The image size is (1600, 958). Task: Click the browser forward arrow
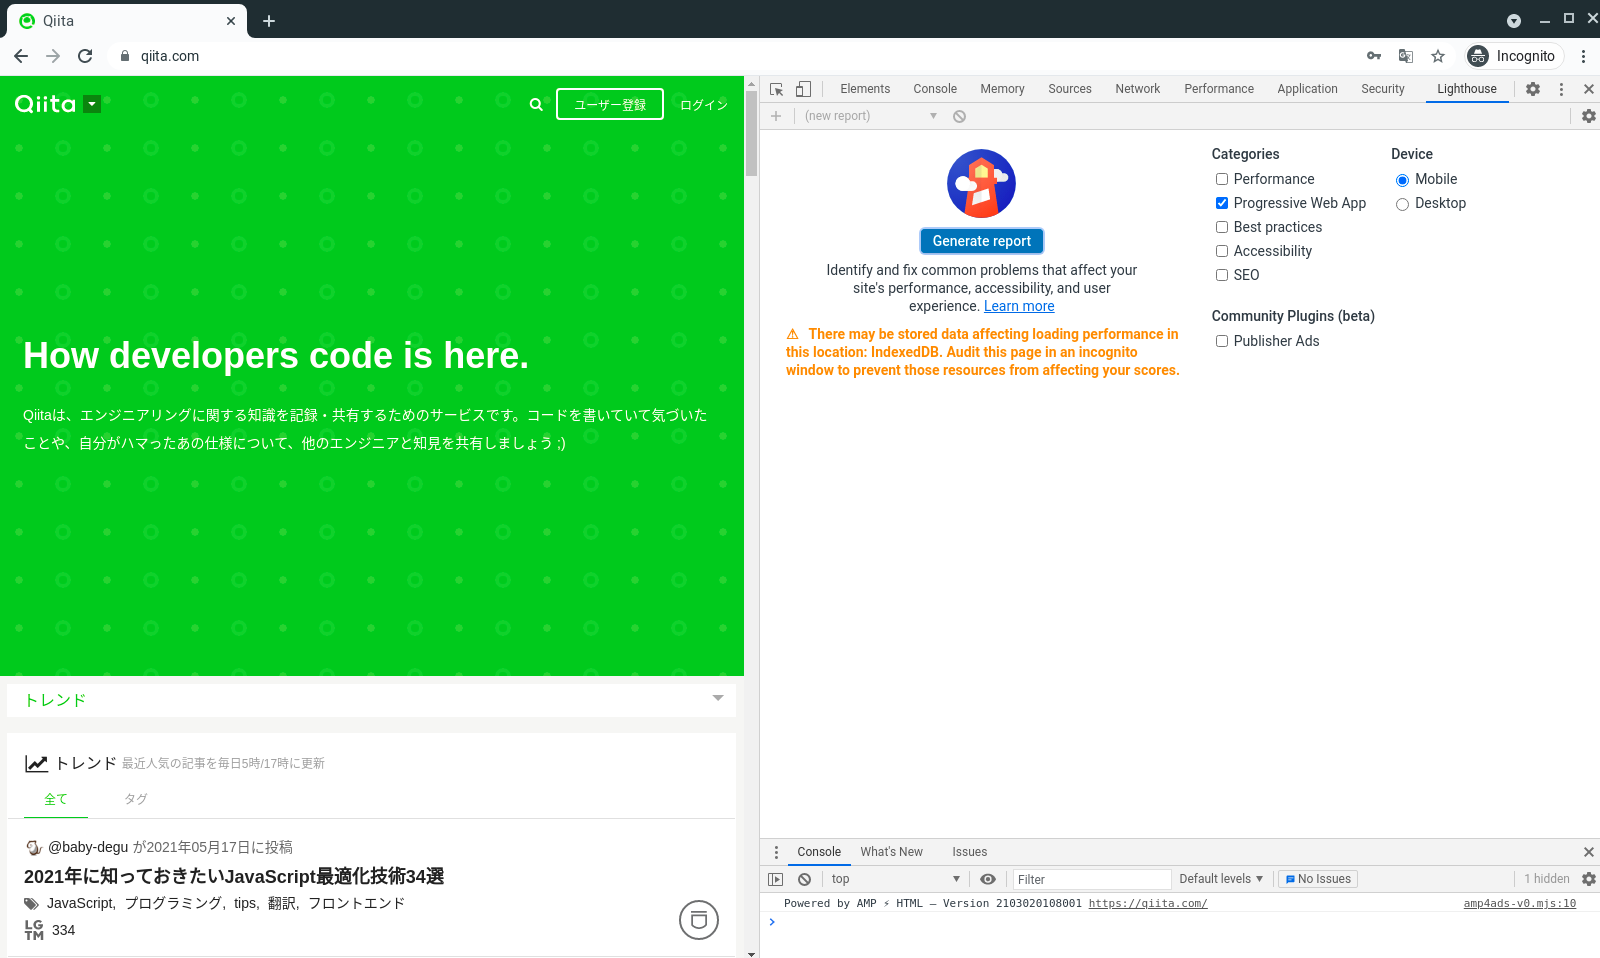click(53, 56)
